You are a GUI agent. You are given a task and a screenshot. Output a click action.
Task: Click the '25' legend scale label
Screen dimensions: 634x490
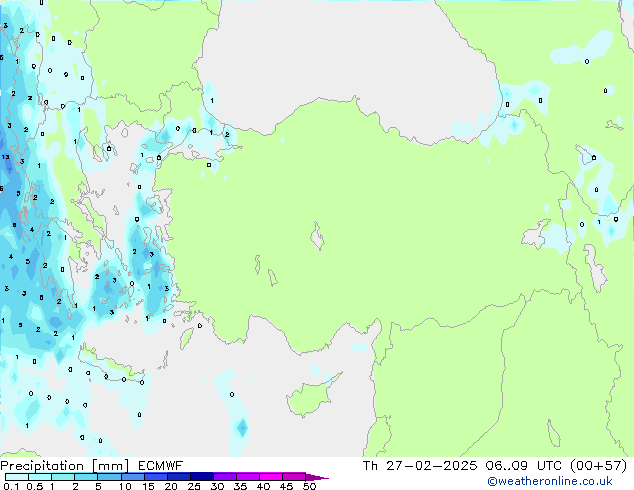click(x=194, y=486)
